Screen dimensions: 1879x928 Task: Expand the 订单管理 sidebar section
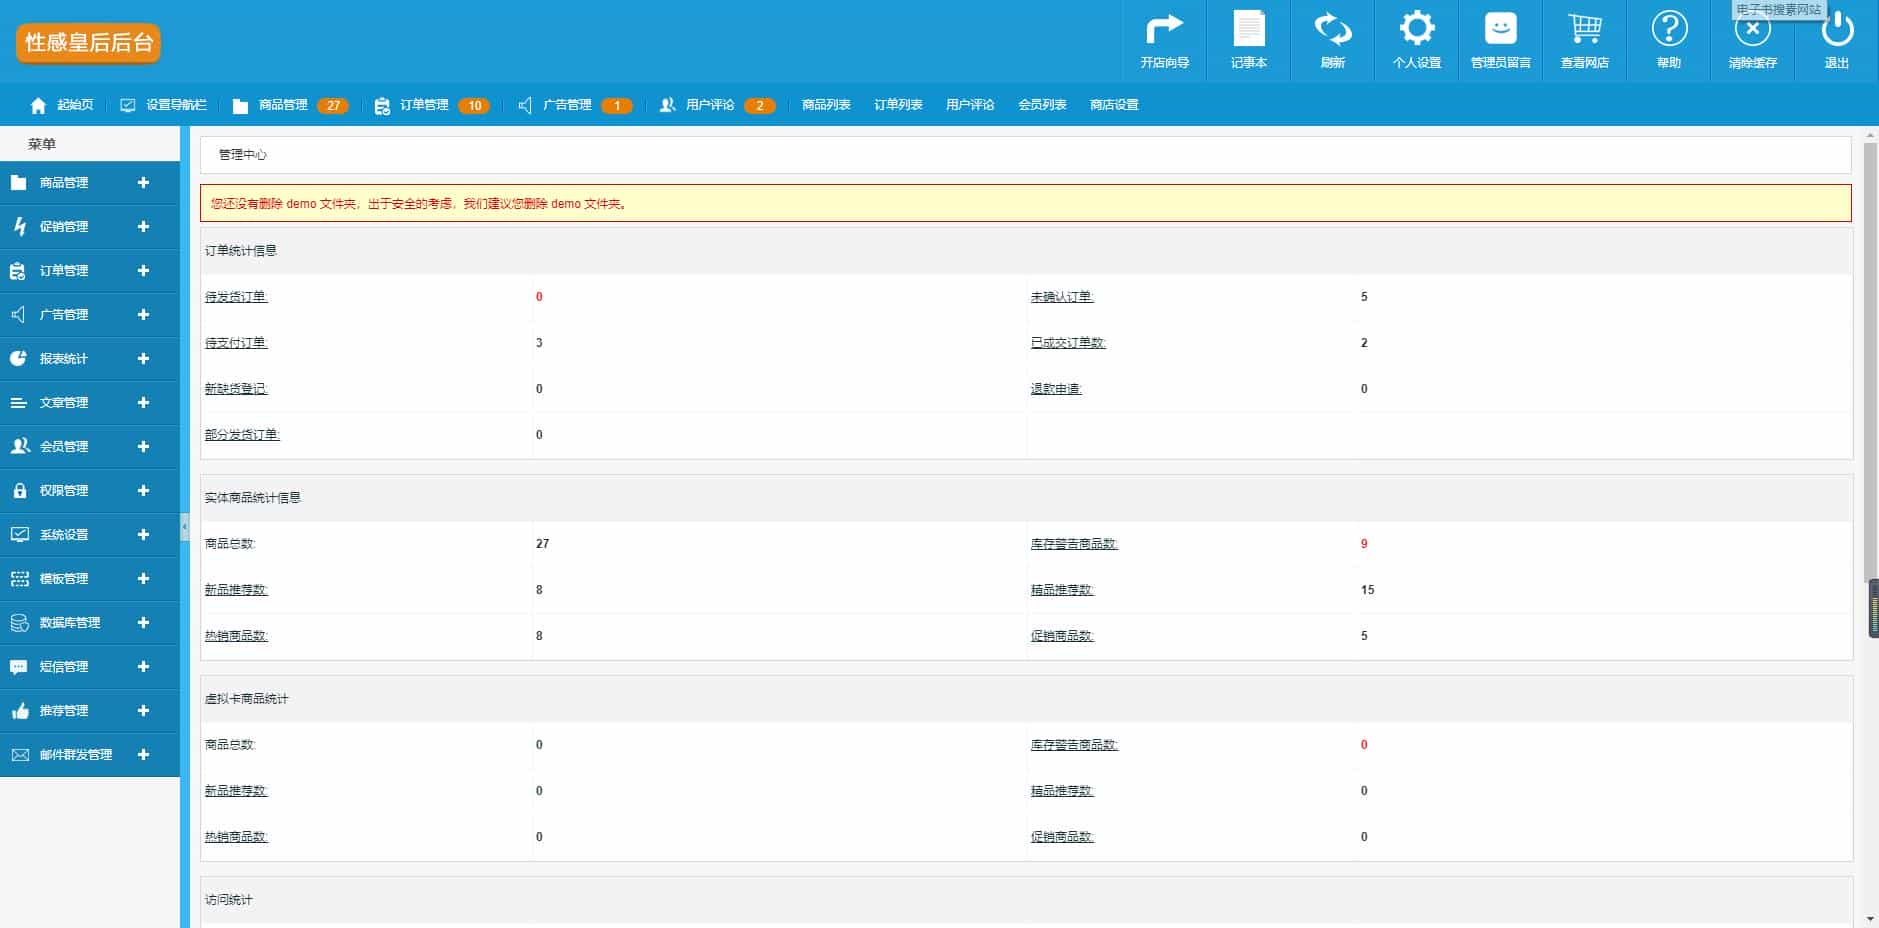(143, 271)
